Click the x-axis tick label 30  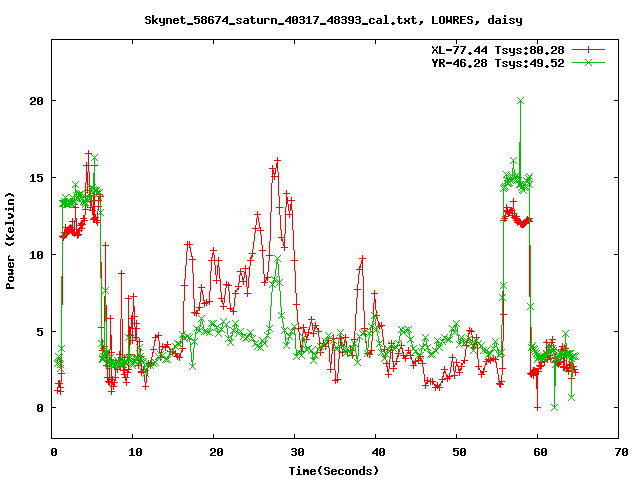[297, 452]
